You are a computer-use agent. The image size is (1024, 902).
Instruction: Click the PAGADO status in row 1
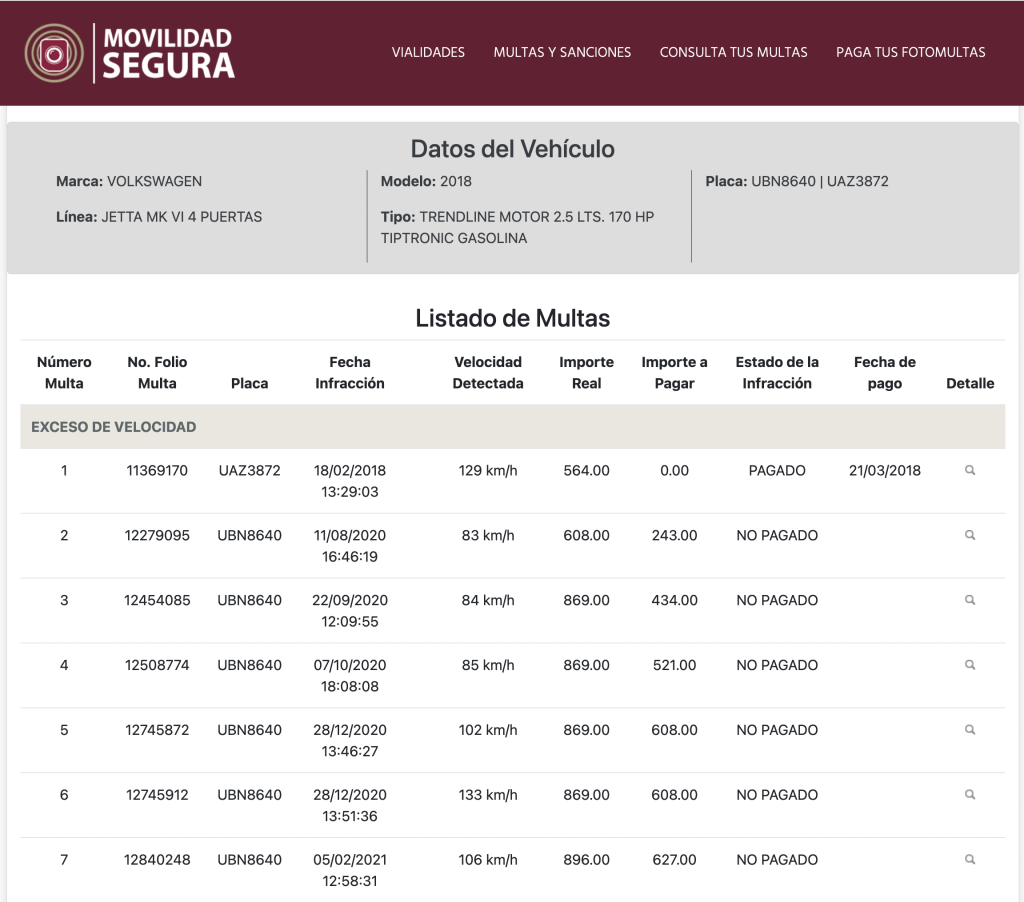point(776,470)
